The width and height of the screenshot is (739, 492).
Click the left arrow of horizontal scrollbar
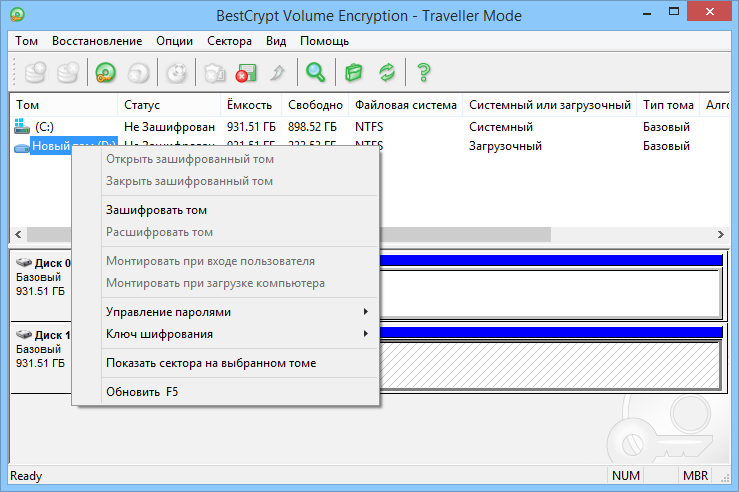[18, 234]
